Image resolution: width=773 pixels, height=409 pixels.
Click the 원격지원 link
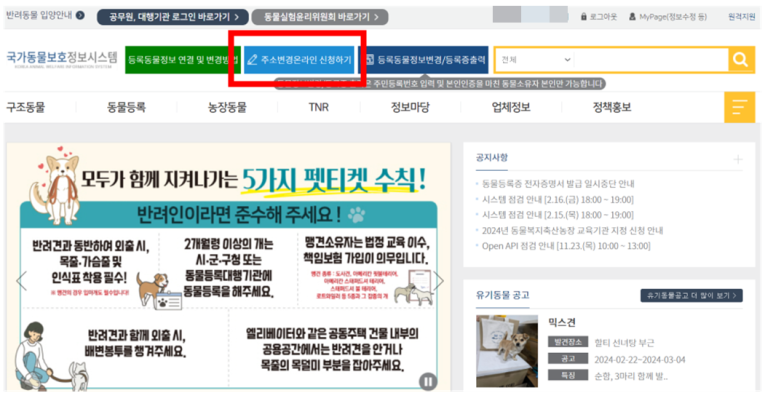click(x=741, y=17)
